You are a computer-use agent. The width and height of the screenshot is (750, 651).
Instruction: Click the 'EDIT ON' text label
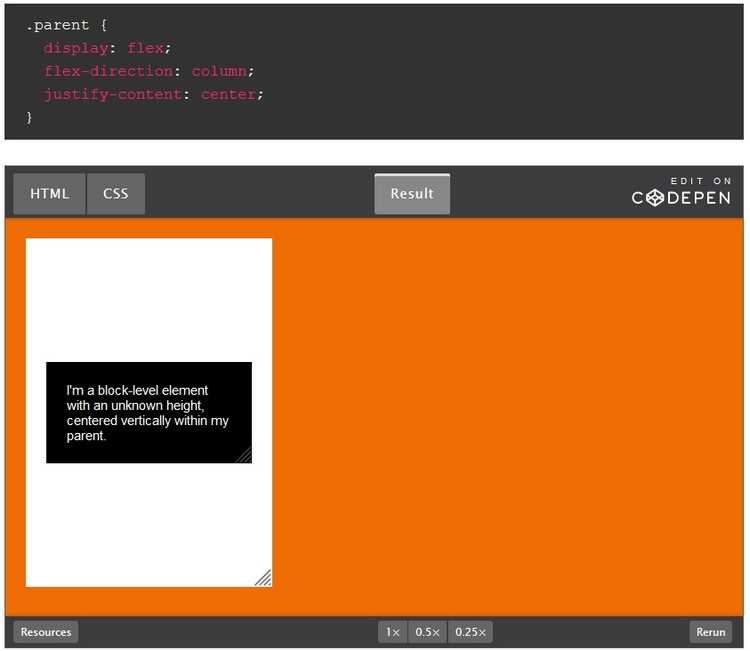(701, 181)
